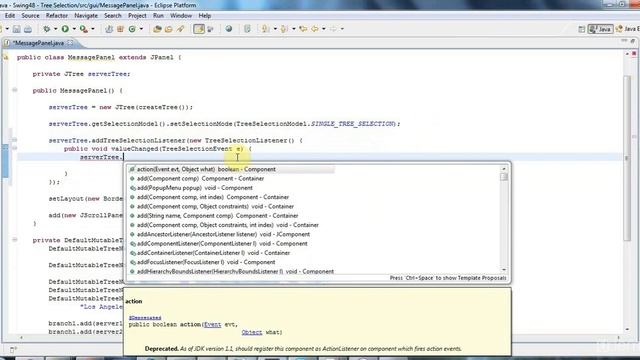Click the green Run button

tap(65, 29)
